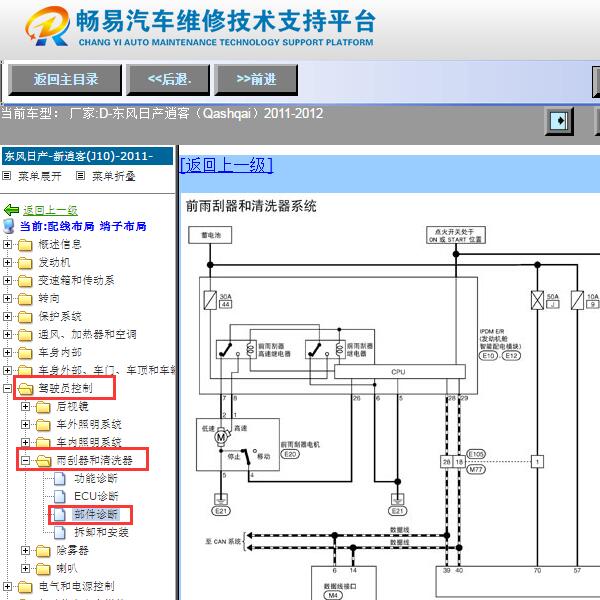Screen dimensions: 600x600
Task: Open the 功能诊断 page
Action: 96,478
